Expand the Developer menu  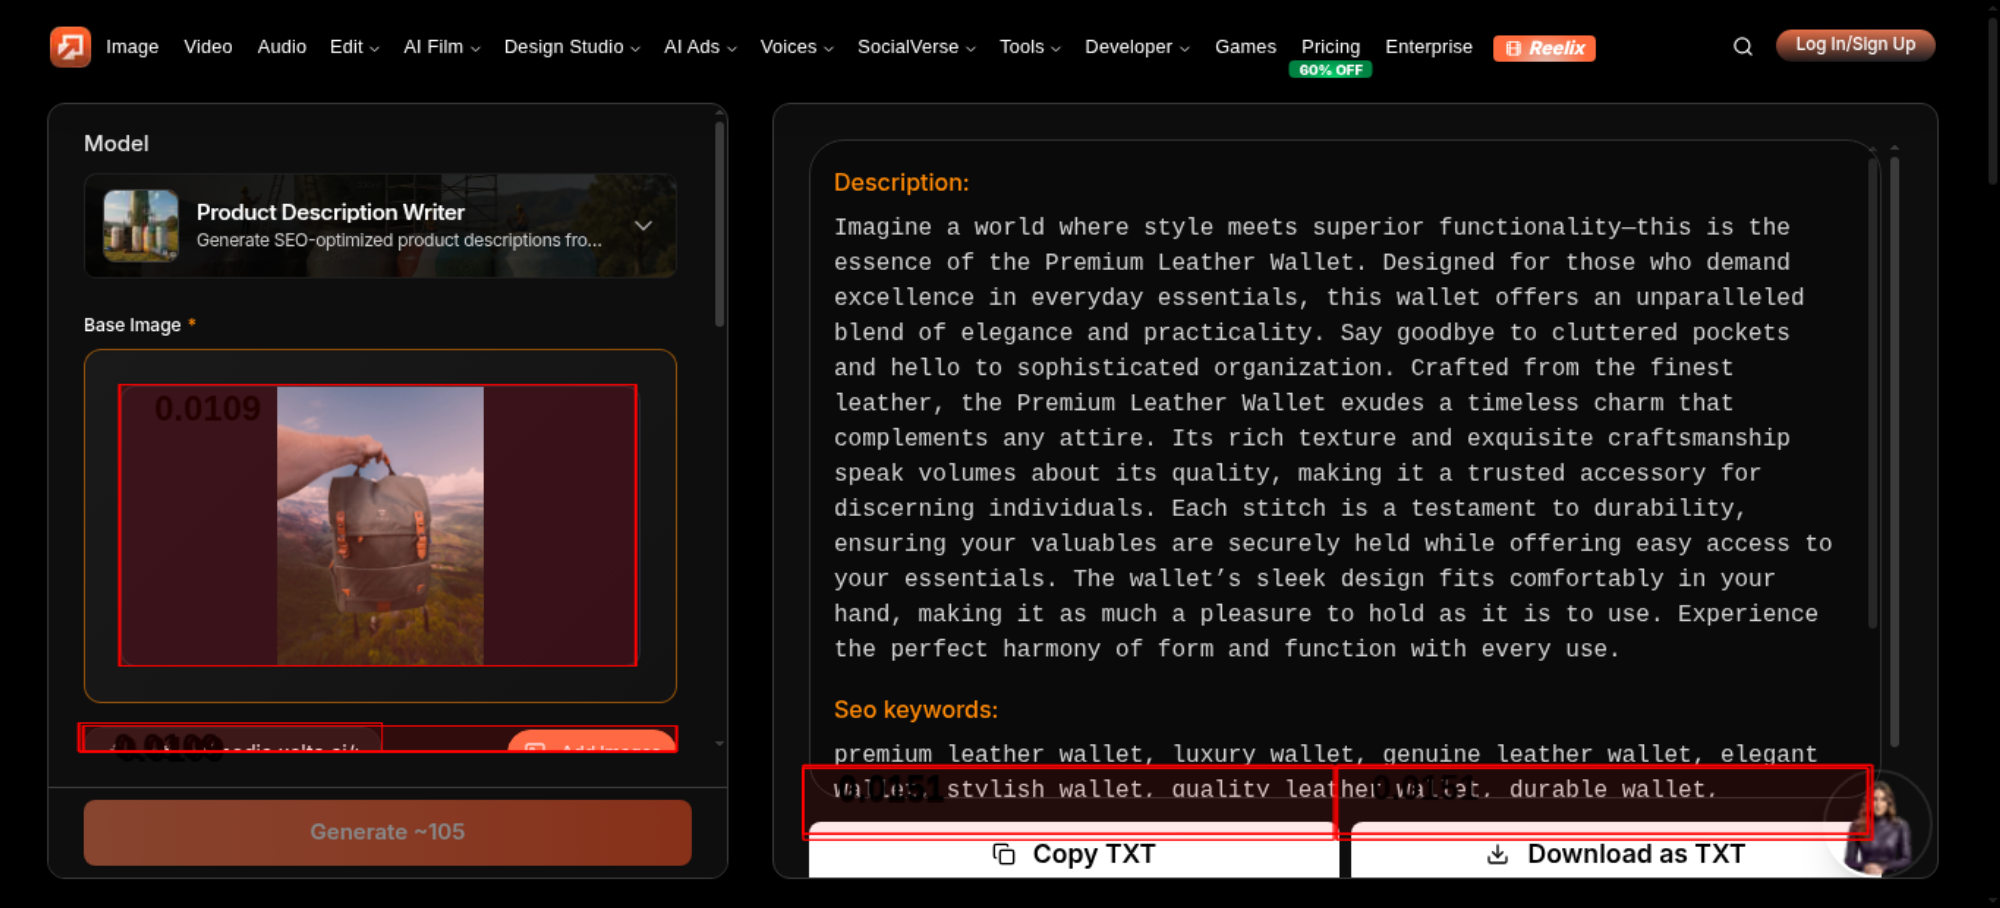tap(1137, 47)
